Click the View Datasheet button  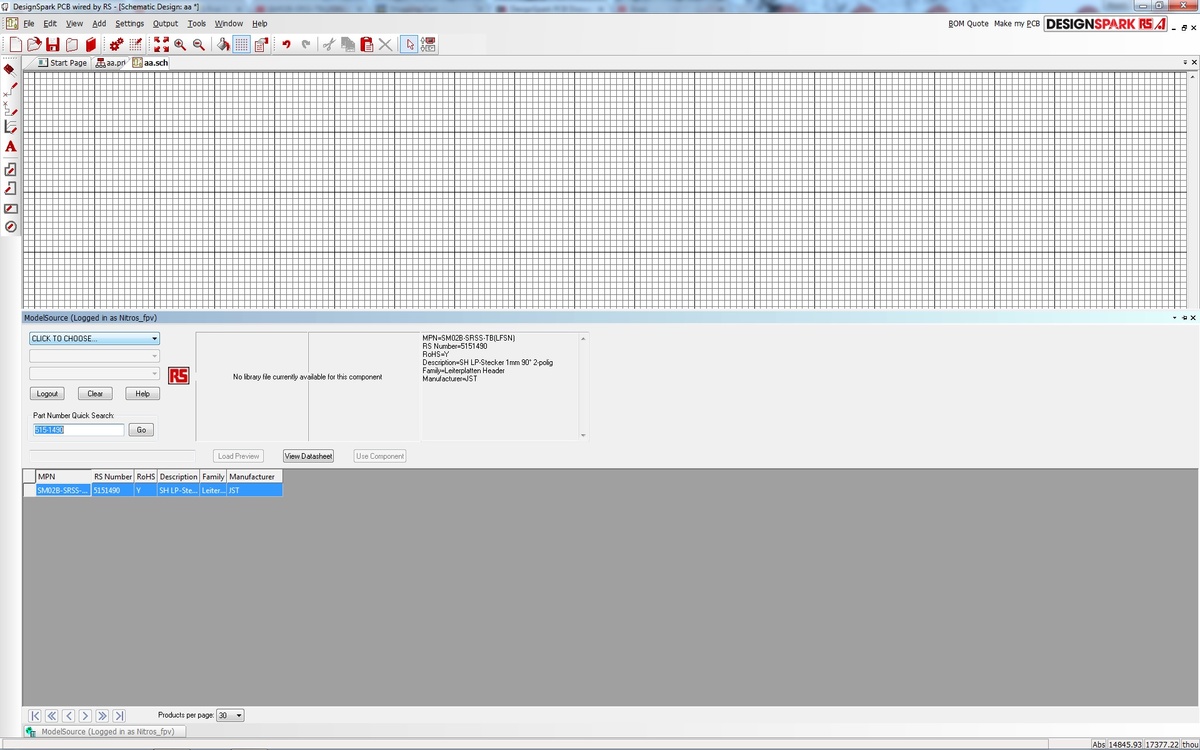[308, 456]
